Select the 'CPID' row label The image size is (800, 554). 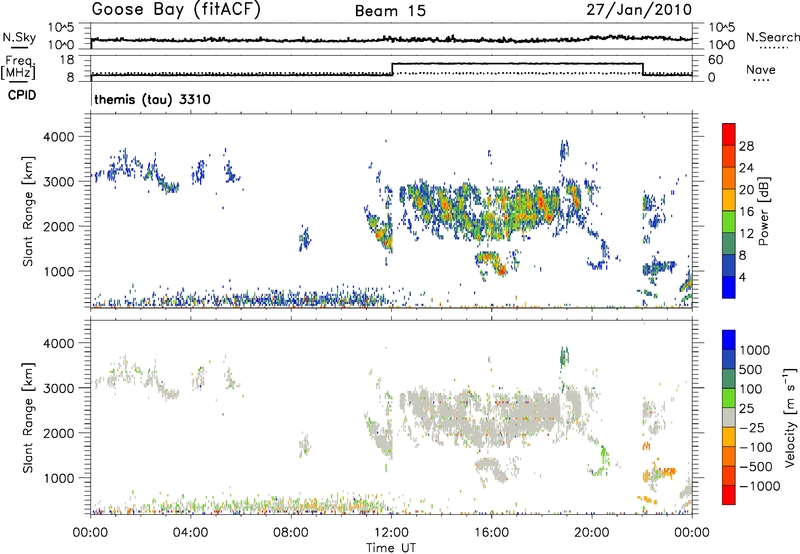coord(22,95)
